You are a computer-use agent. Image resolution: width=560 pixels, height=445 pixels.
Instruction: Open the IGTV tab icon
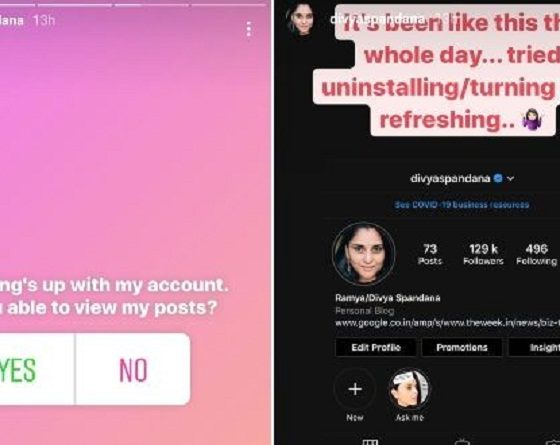click(462, 442)
